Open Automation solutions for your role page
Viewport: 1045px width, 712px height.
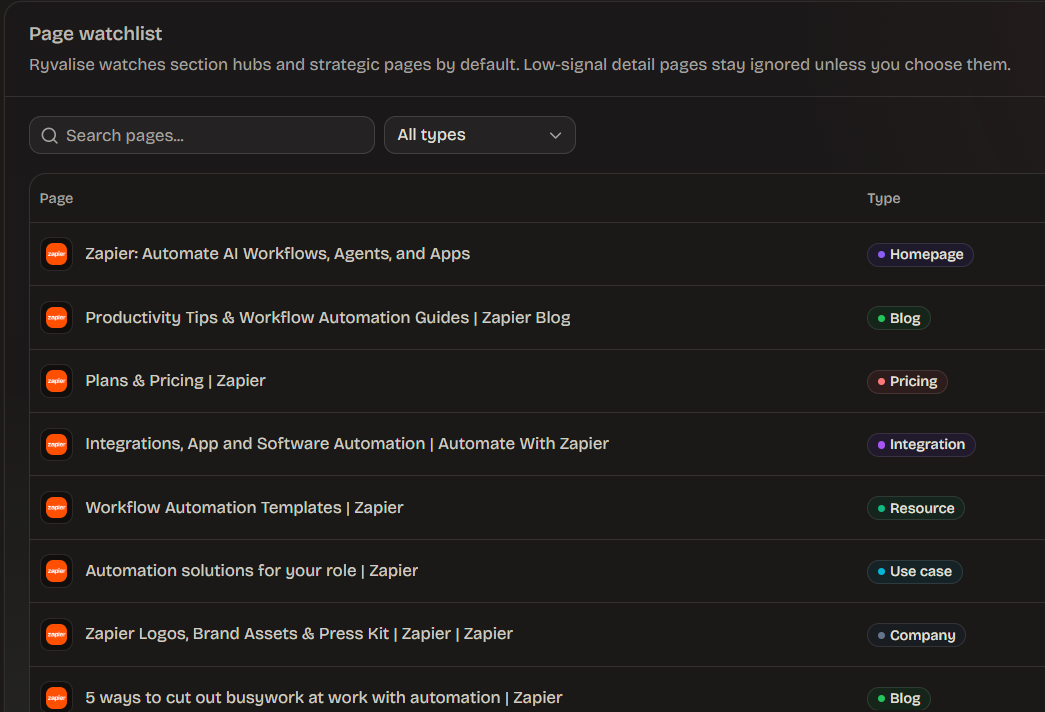click(x=251, y=571)
